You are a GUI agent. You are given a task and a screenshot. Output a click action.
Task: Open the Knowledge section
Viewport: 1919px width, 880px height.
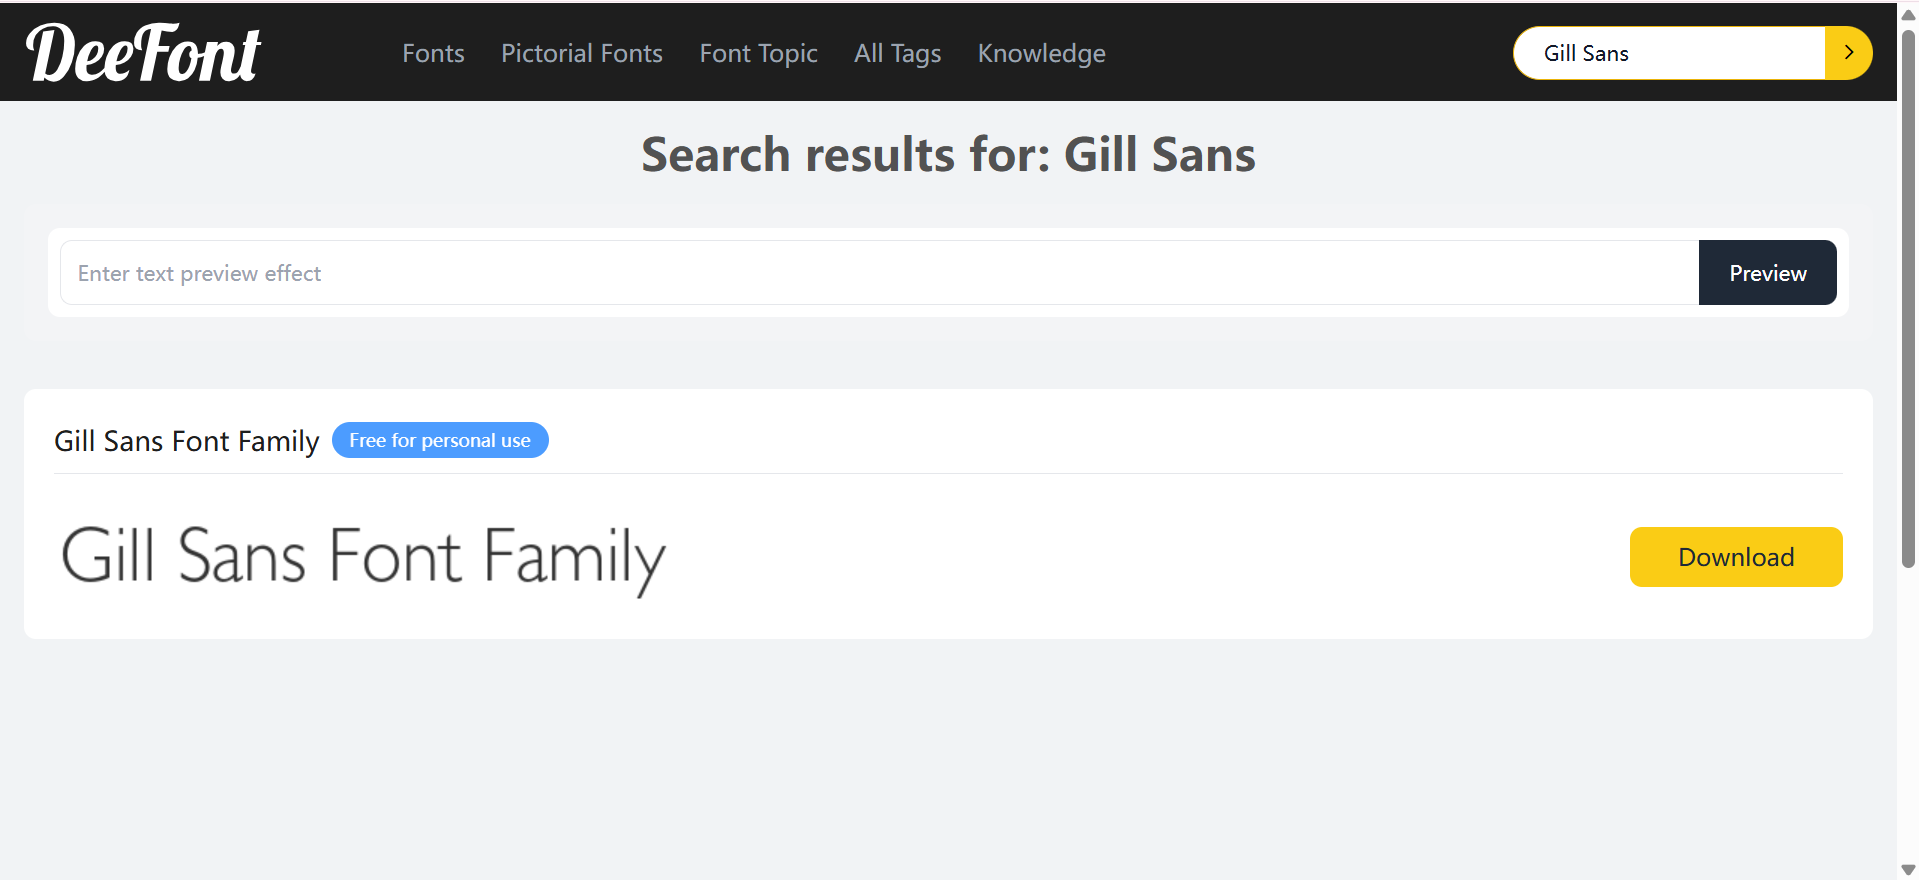tap(1041, 53)
